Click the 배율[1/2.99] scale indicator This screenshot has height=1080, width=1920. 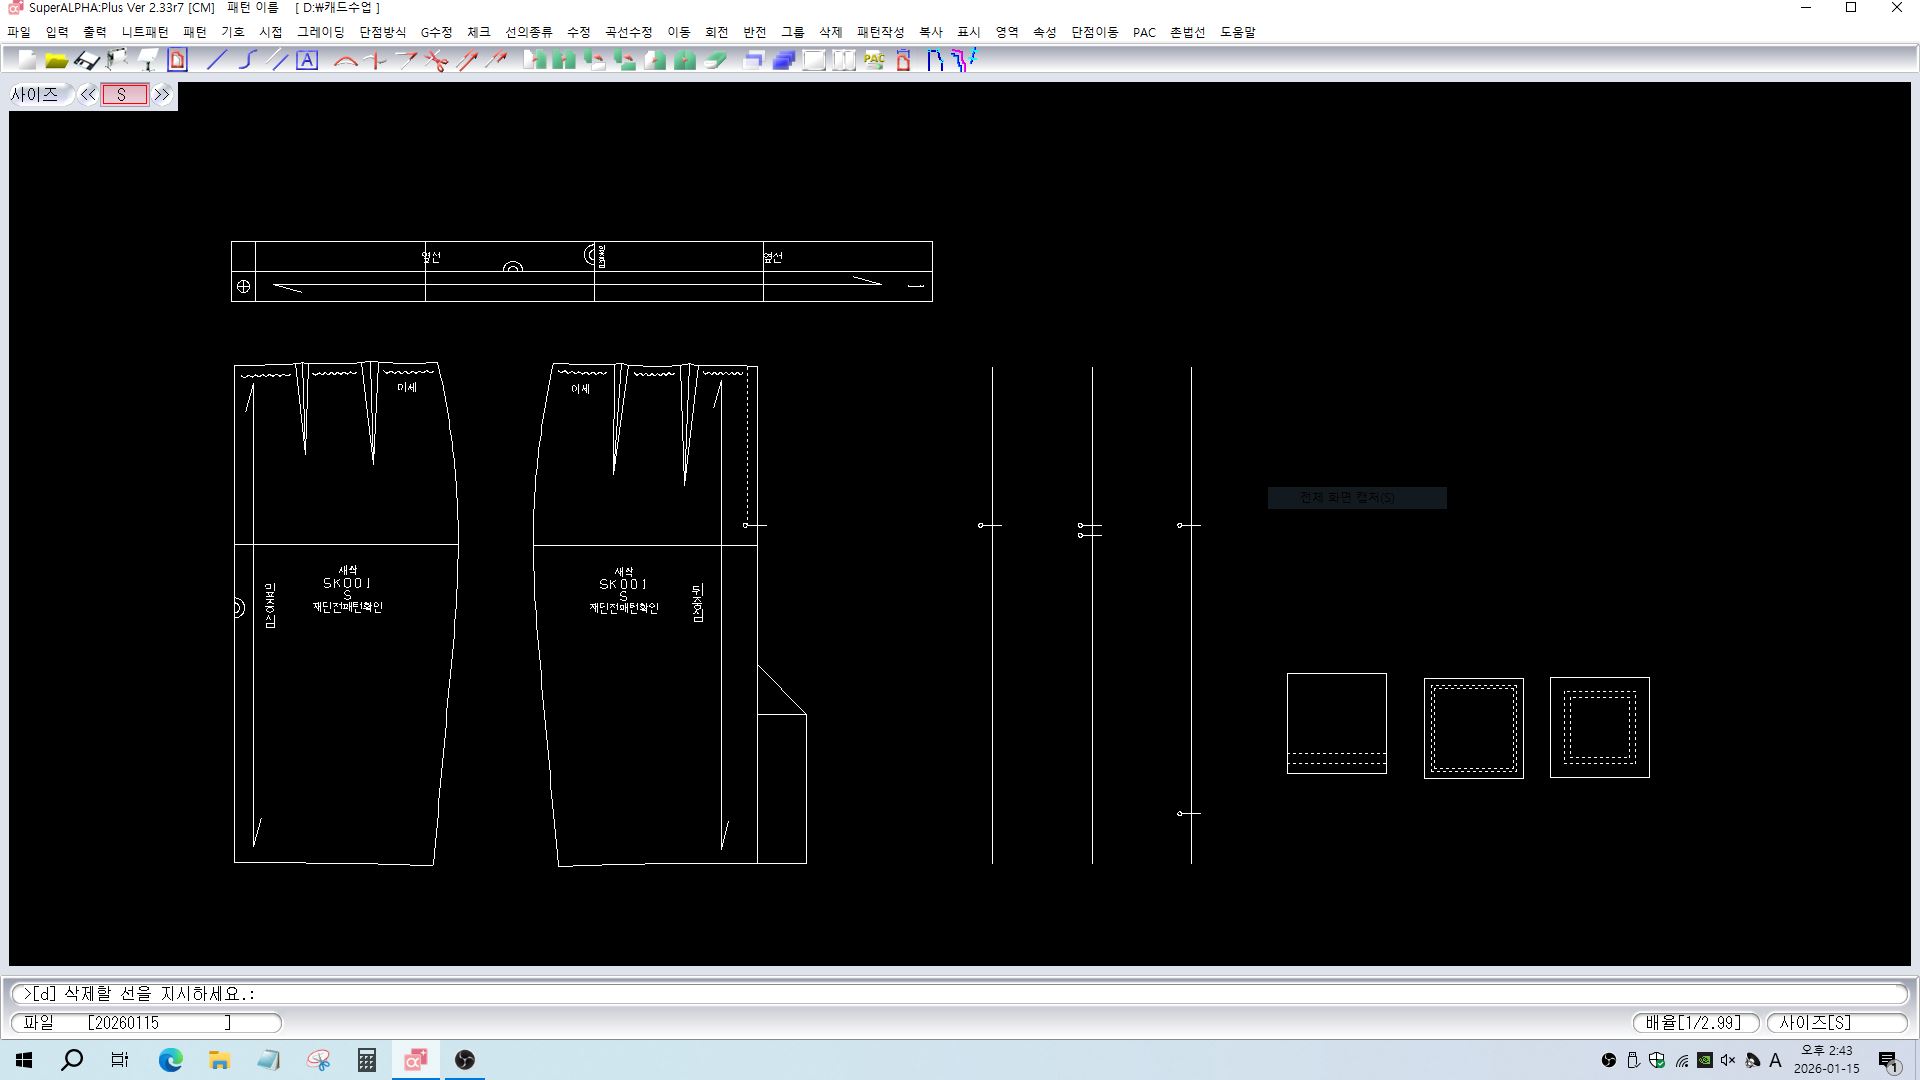(x=1694, y=1023)
